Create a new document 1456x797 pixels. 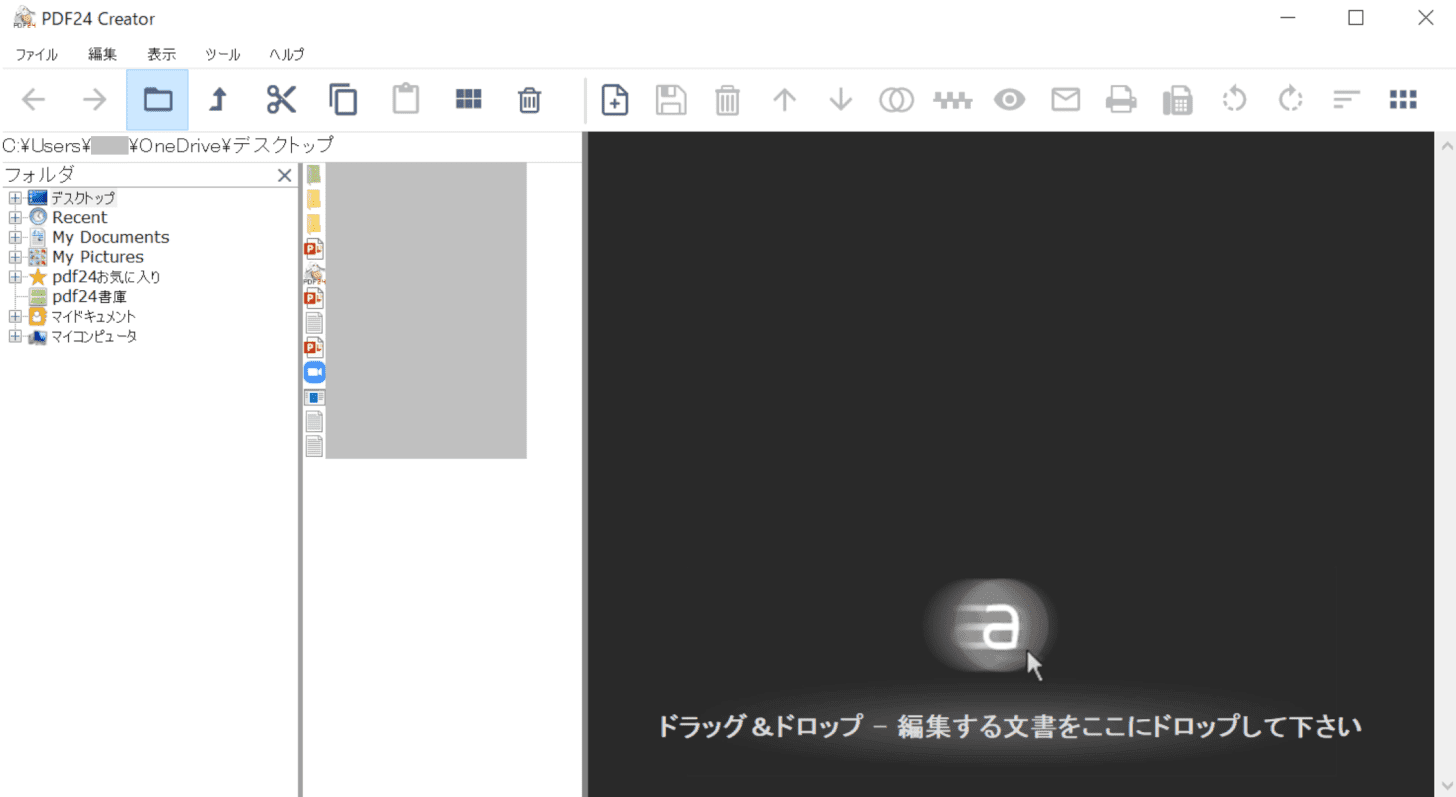615,99
